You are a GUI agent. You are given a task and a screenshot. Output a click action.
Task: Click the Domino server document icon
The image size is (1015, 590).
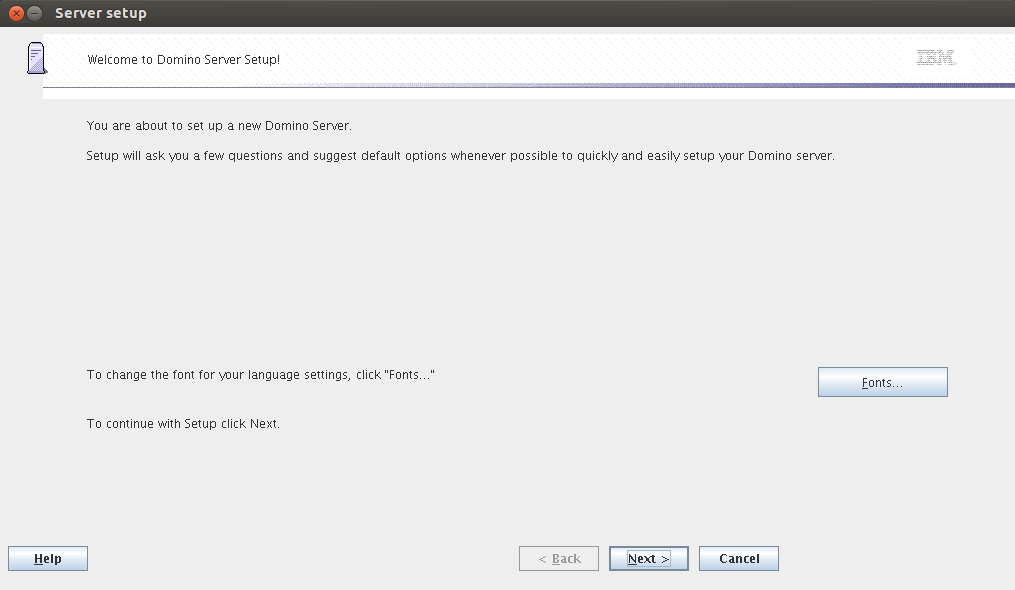click(x=37, y=59)
